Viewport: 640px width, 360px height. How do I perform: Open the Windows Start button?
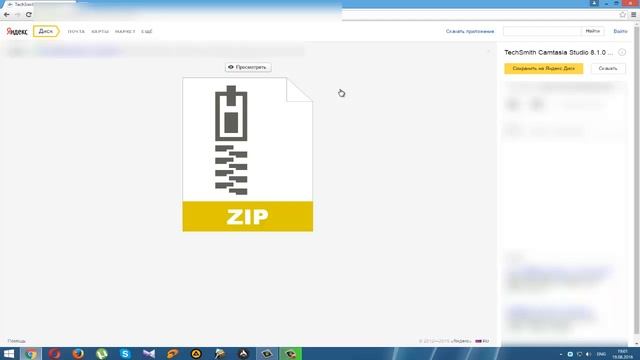9,353
